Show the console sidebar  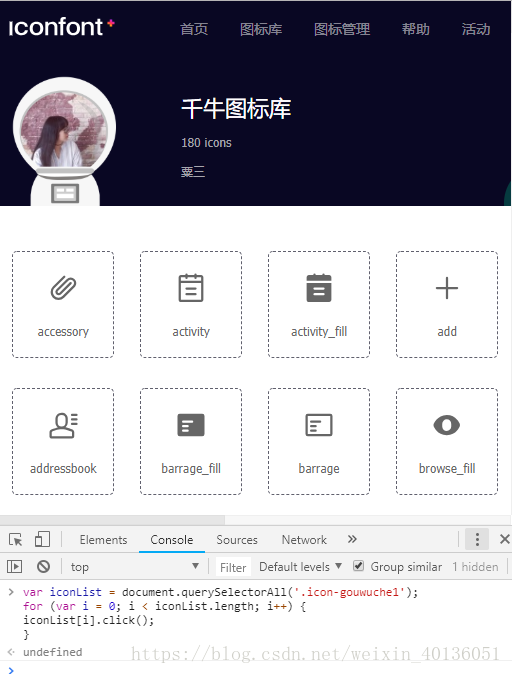pyautogui.click(x=14, y=567)
